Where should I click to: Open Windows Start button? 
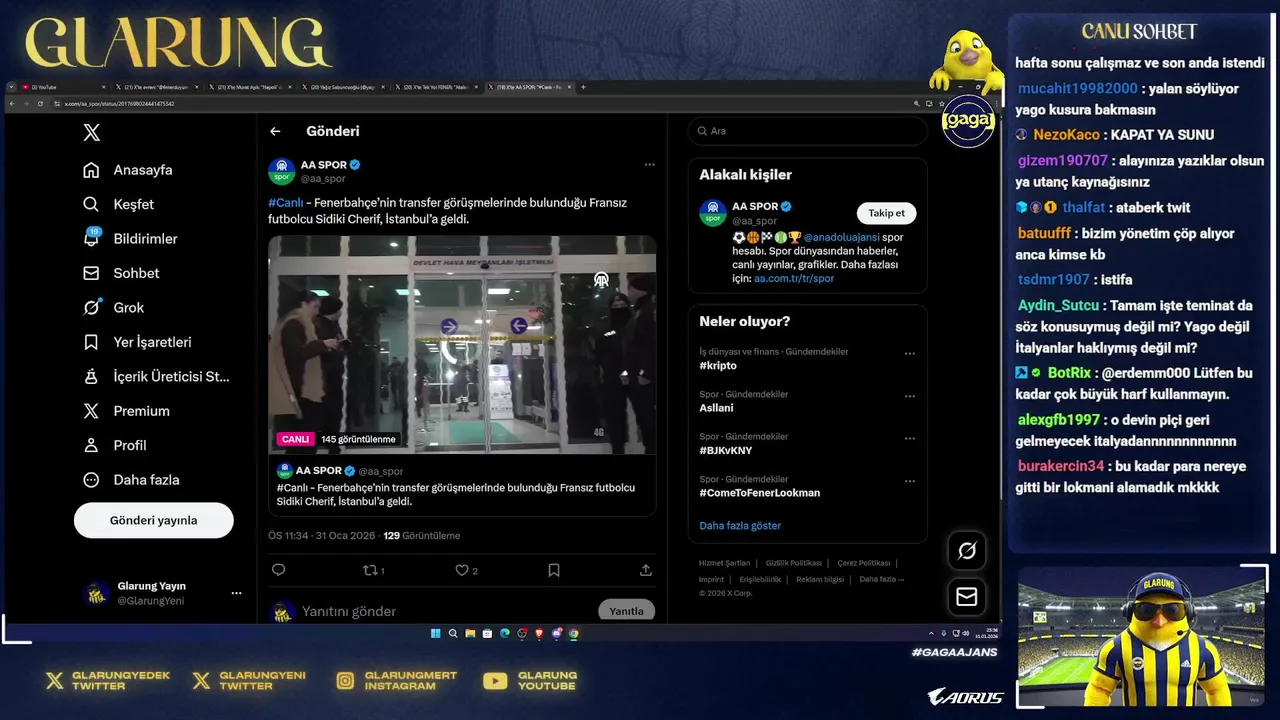click(436, 633)
